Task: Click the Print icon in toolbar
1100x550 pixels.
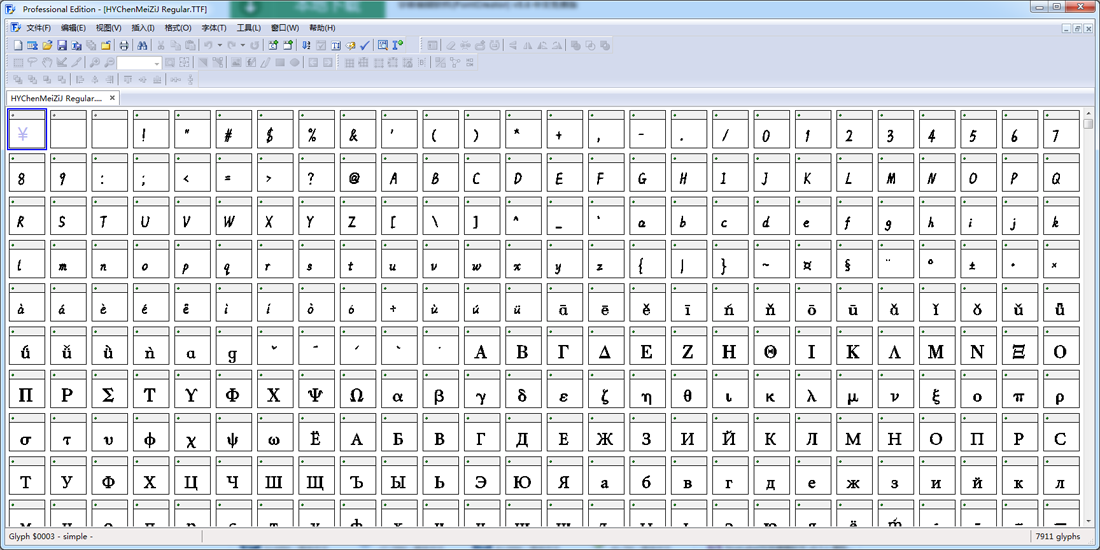Action: [124, 45]
